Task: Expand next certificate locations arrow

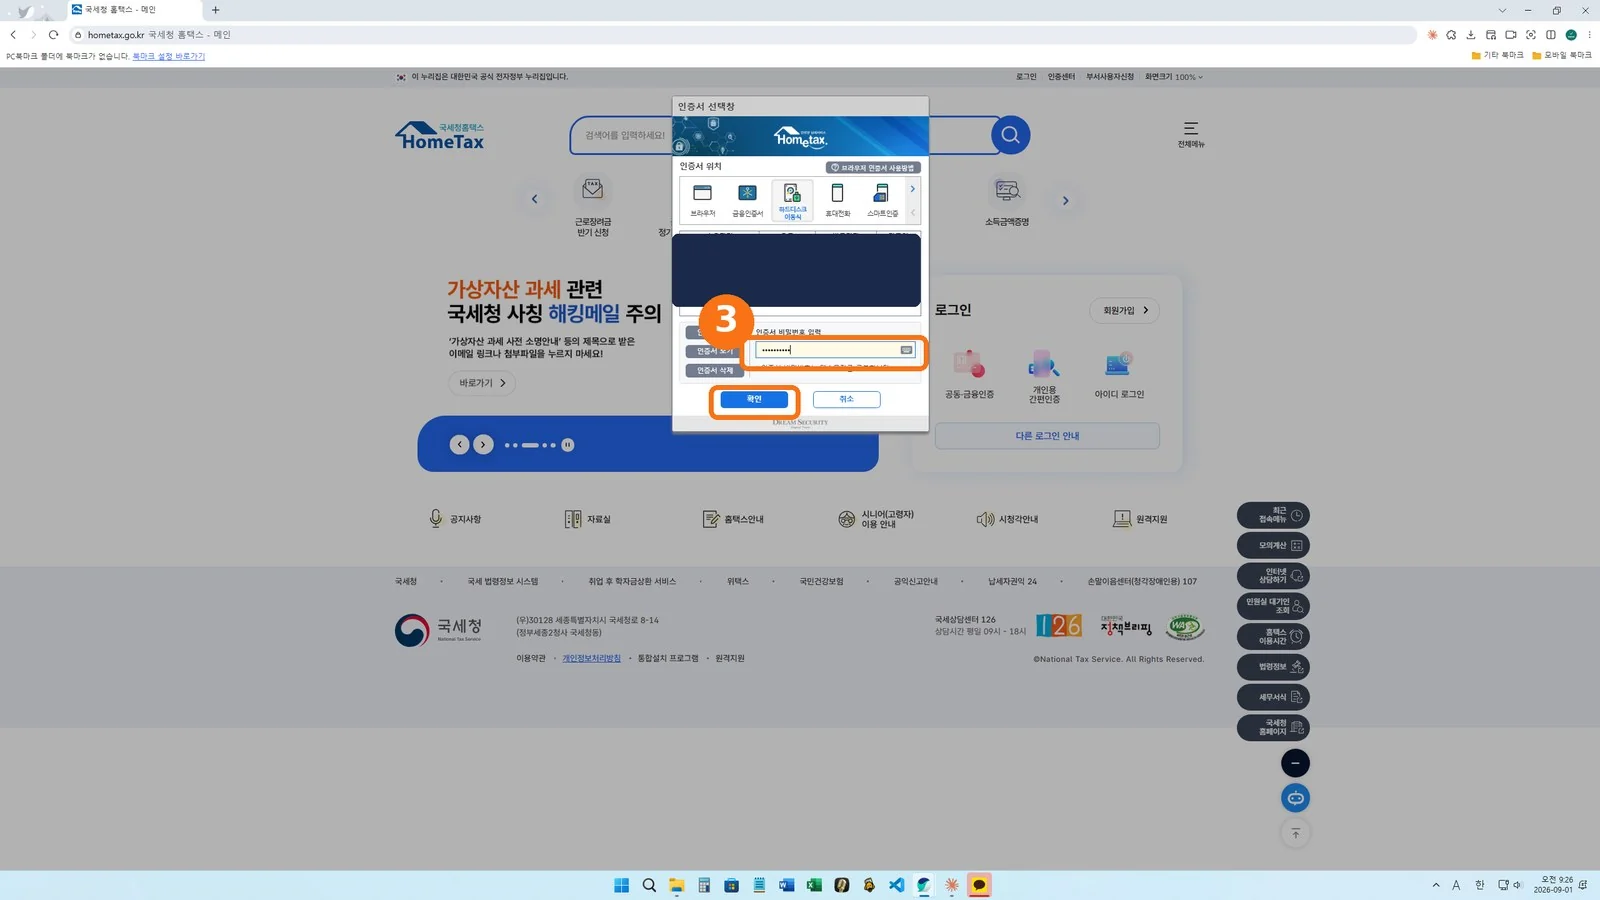Action: click(912, 189)
